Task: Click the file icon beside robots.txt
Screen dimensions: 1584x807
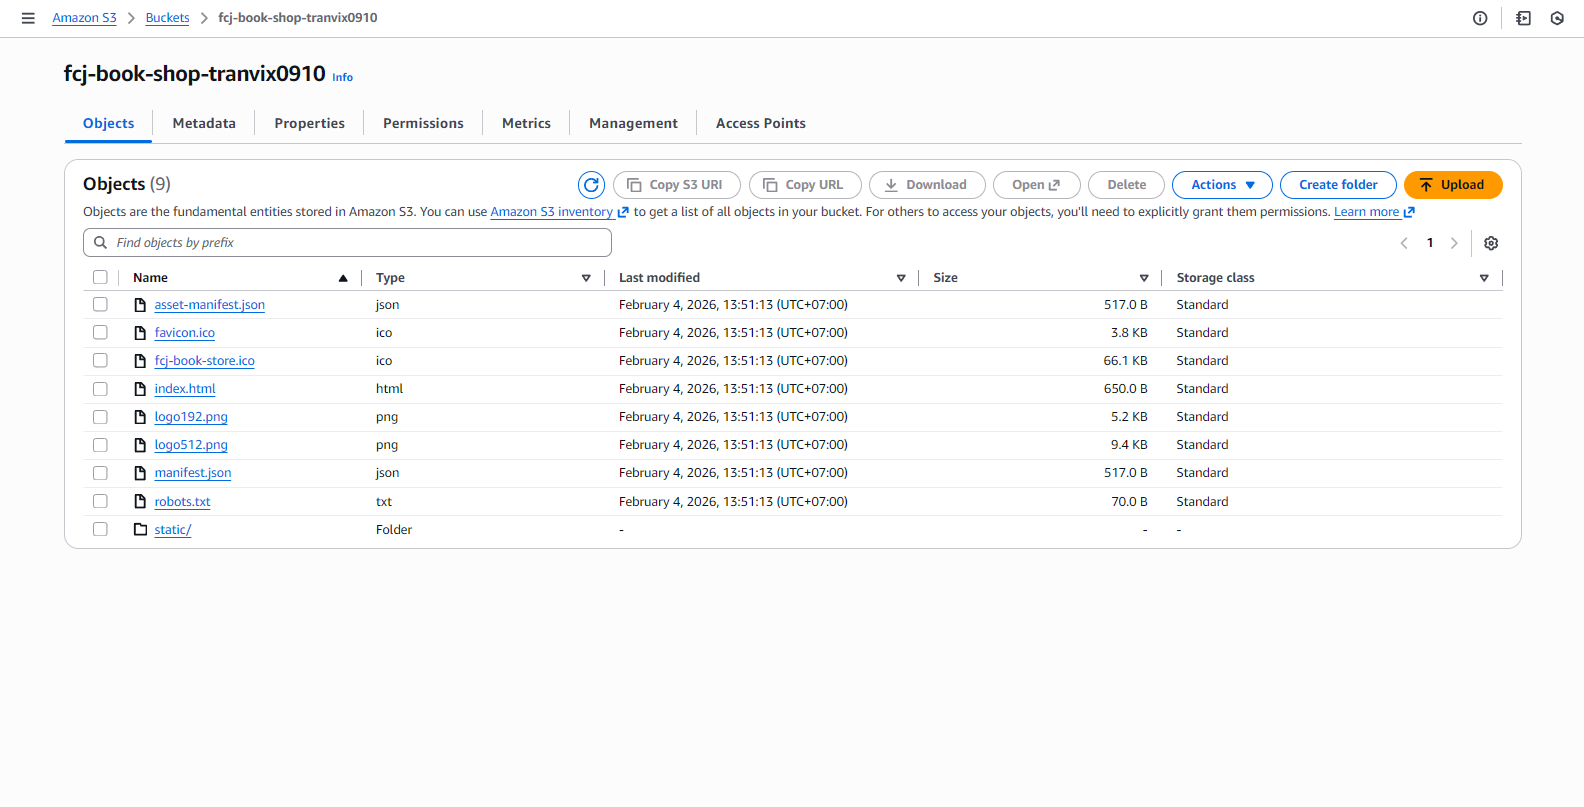Action: pos(141,502)
